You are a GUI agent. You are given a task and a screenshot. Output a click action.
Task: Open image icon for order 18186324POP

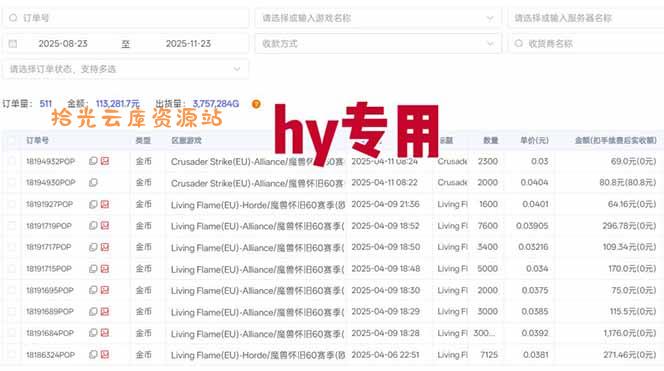click(105, 354)
